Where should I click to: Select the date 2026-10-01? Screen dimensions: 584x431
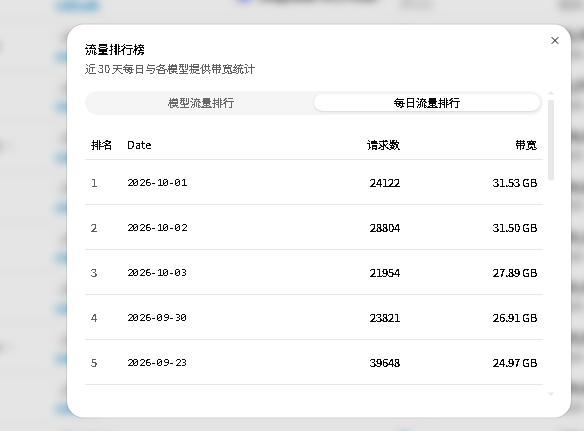tap(157, 183)
